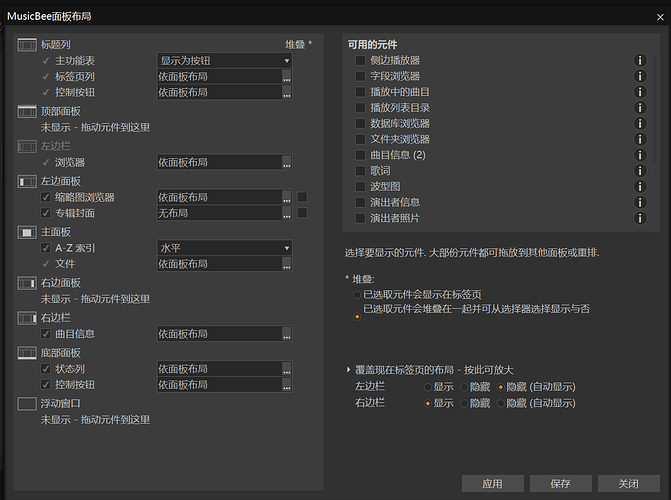Click the 主面板 panel icon
This screenshot has height=500, width=671.
(x=27, y=231)
